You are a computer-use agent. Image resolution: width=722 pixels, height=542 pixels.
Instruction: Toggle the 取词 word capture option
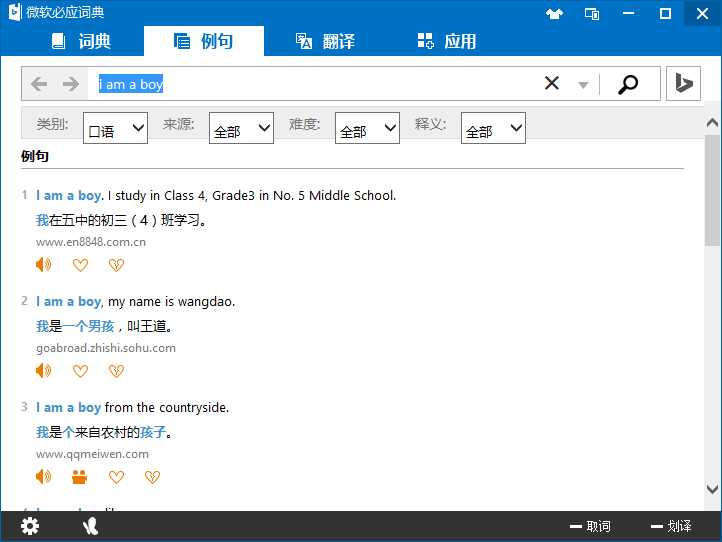click(590, 526)
